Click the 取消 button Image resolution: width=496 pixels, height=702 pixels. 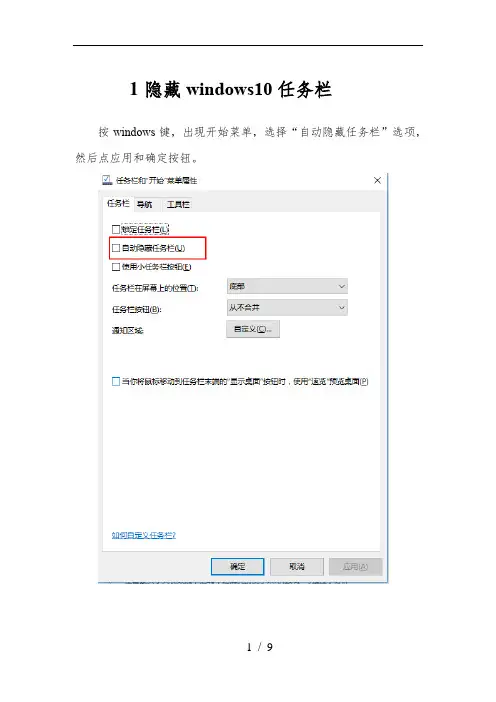click(x=297, y=566)
